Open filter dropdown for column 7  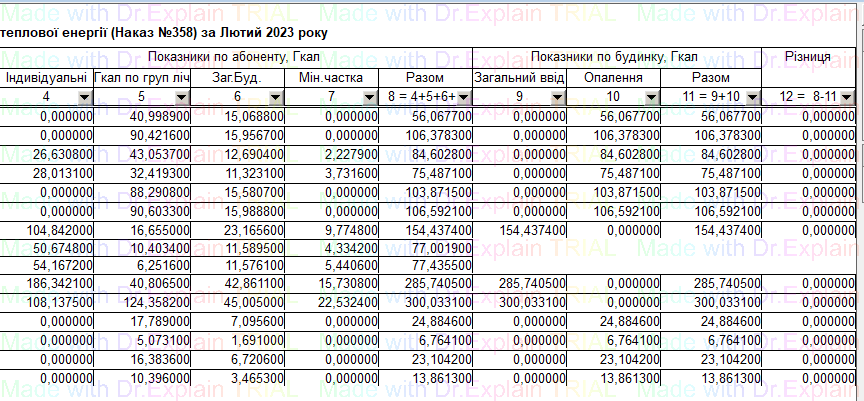pyautogui.click(x=370, y=97)
